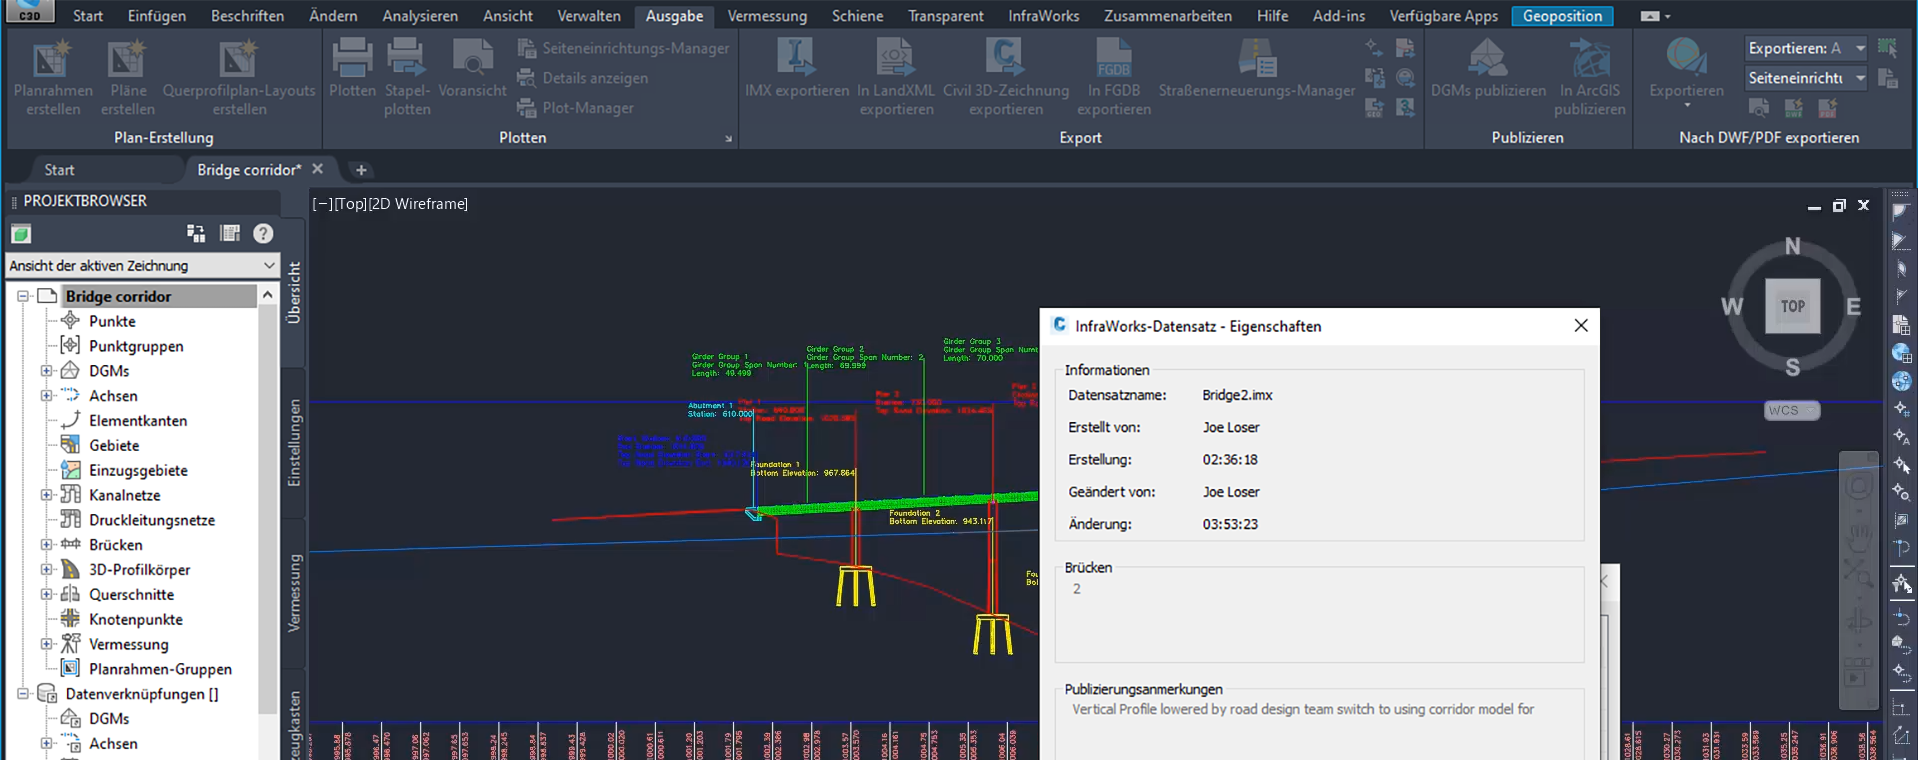Viewport: 1918px width, 760px height.
Task: Click the green window-selection icon beside Exportieren: A
Action: point(1887,48)
